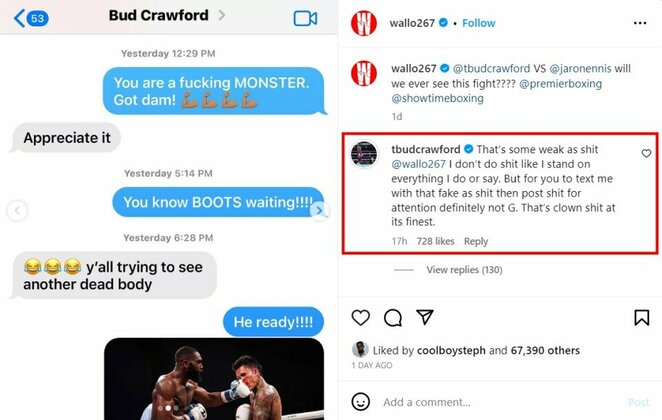Like the post with the heart icon
Screen dimensions: 662x420
[x=361, y=317]
